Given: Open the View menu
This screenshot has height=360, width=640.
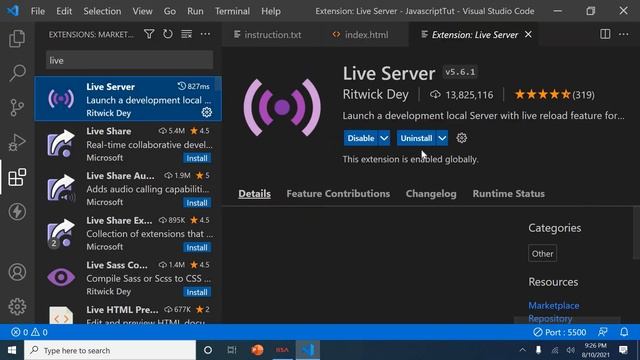Looking at the screenshot, I should point(142,11).
